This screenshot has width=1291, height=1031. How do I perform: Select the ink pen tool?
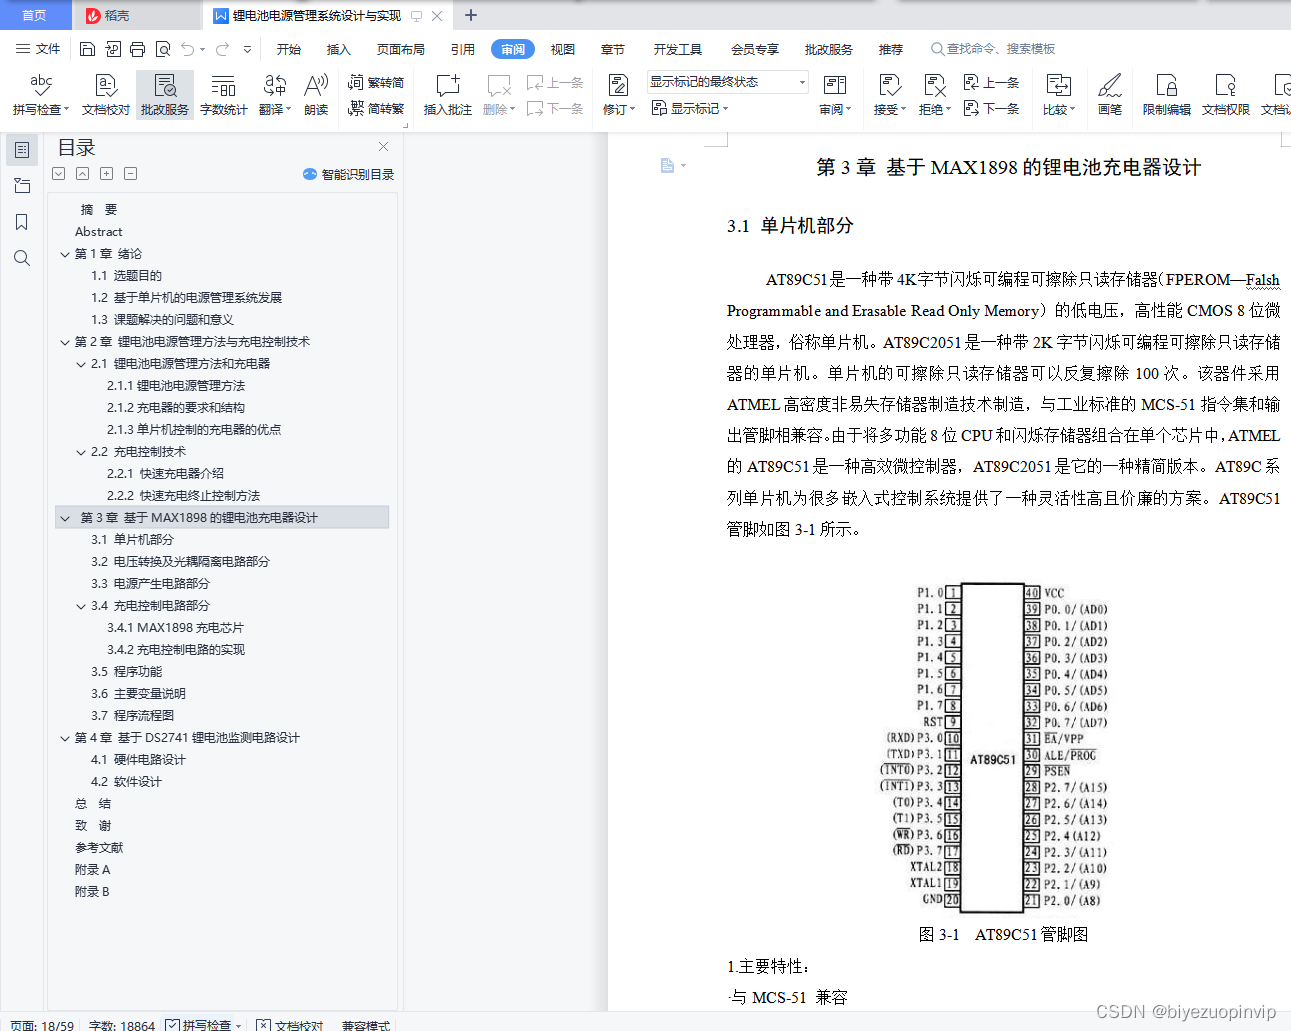(x=1110, y=95)
